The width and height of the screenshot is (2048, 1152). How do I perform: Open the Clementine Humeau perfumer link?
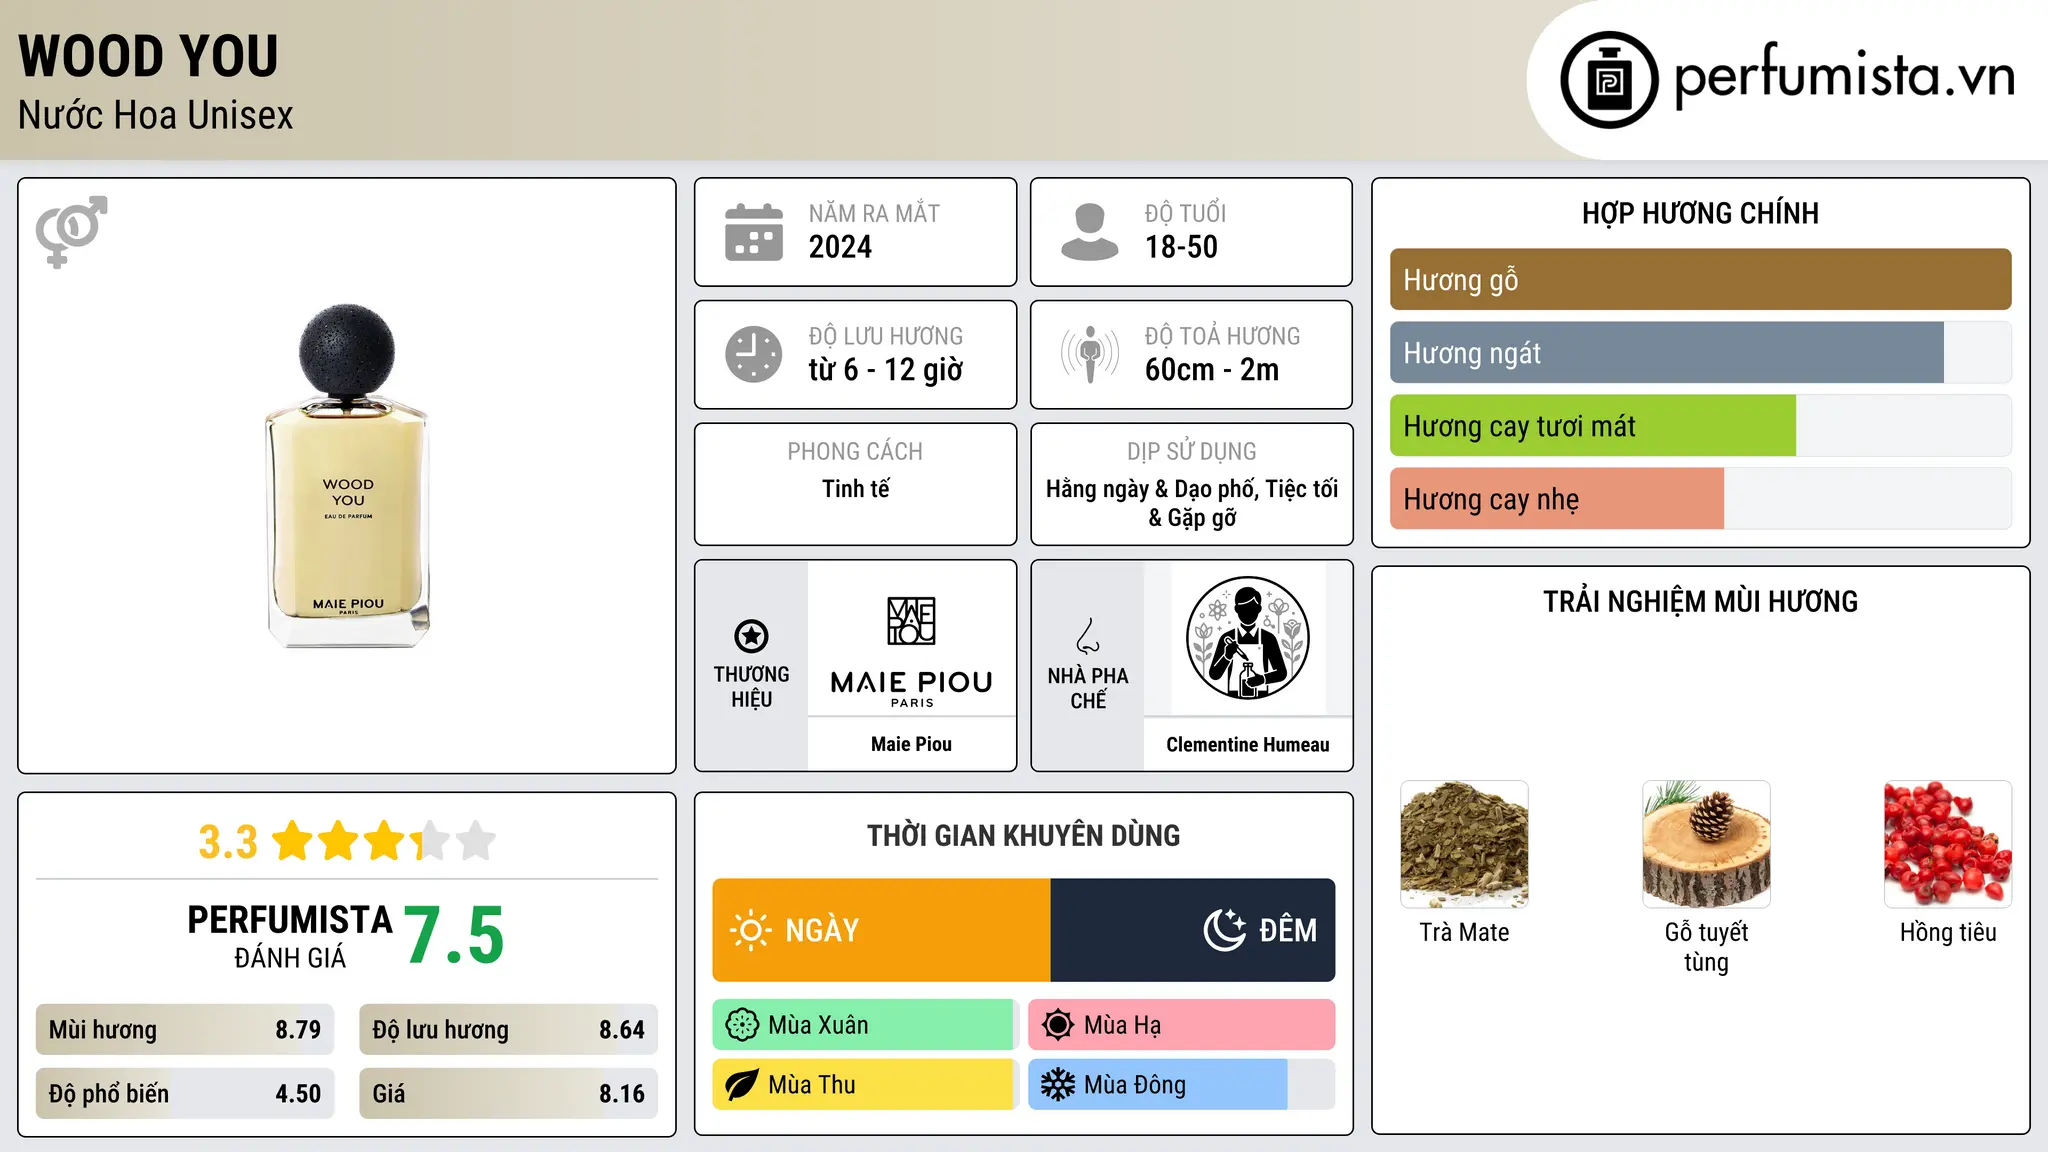click(1247, 745)
